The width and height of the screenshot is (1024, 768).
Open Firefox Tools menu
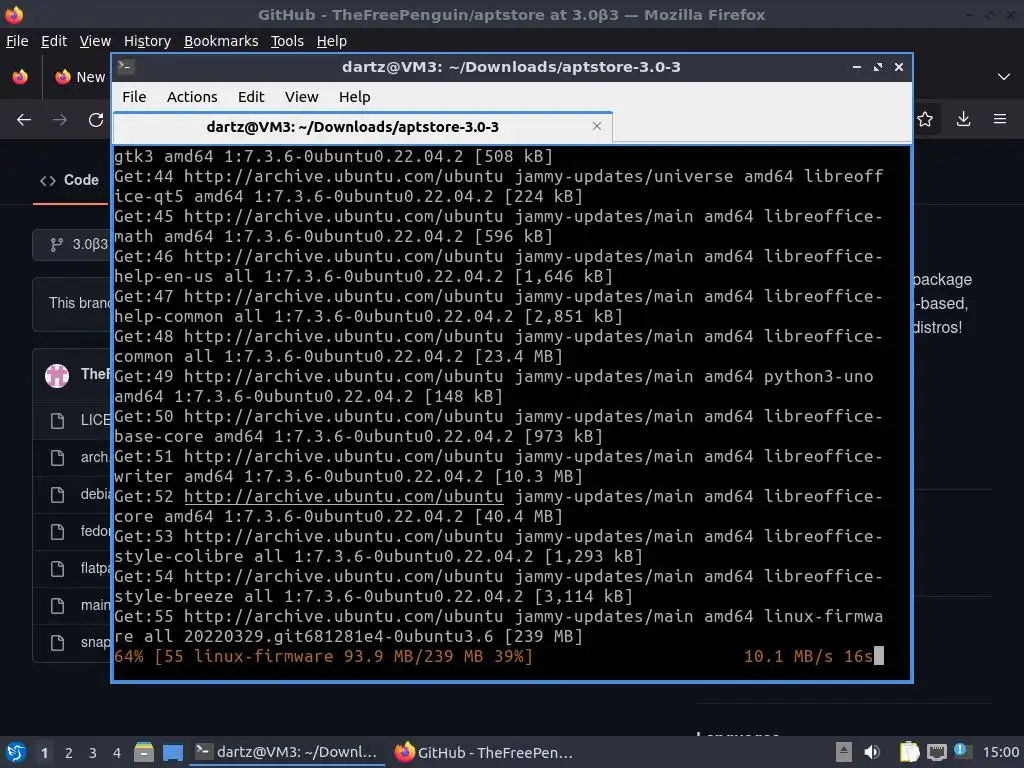click(287, 41)
